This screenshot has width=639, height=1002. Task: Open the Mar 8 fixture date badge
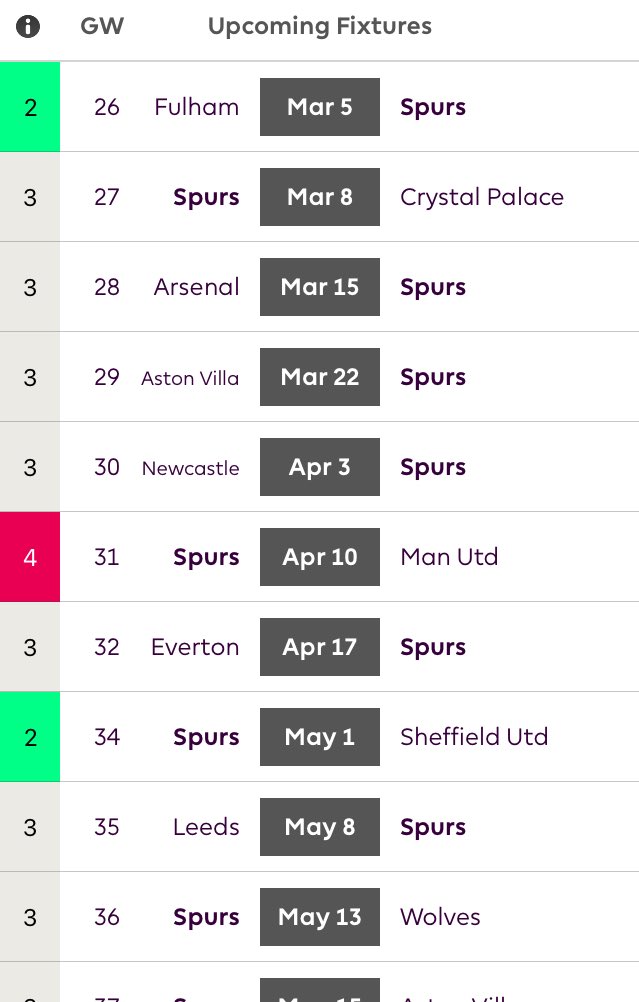click(320, 197)
